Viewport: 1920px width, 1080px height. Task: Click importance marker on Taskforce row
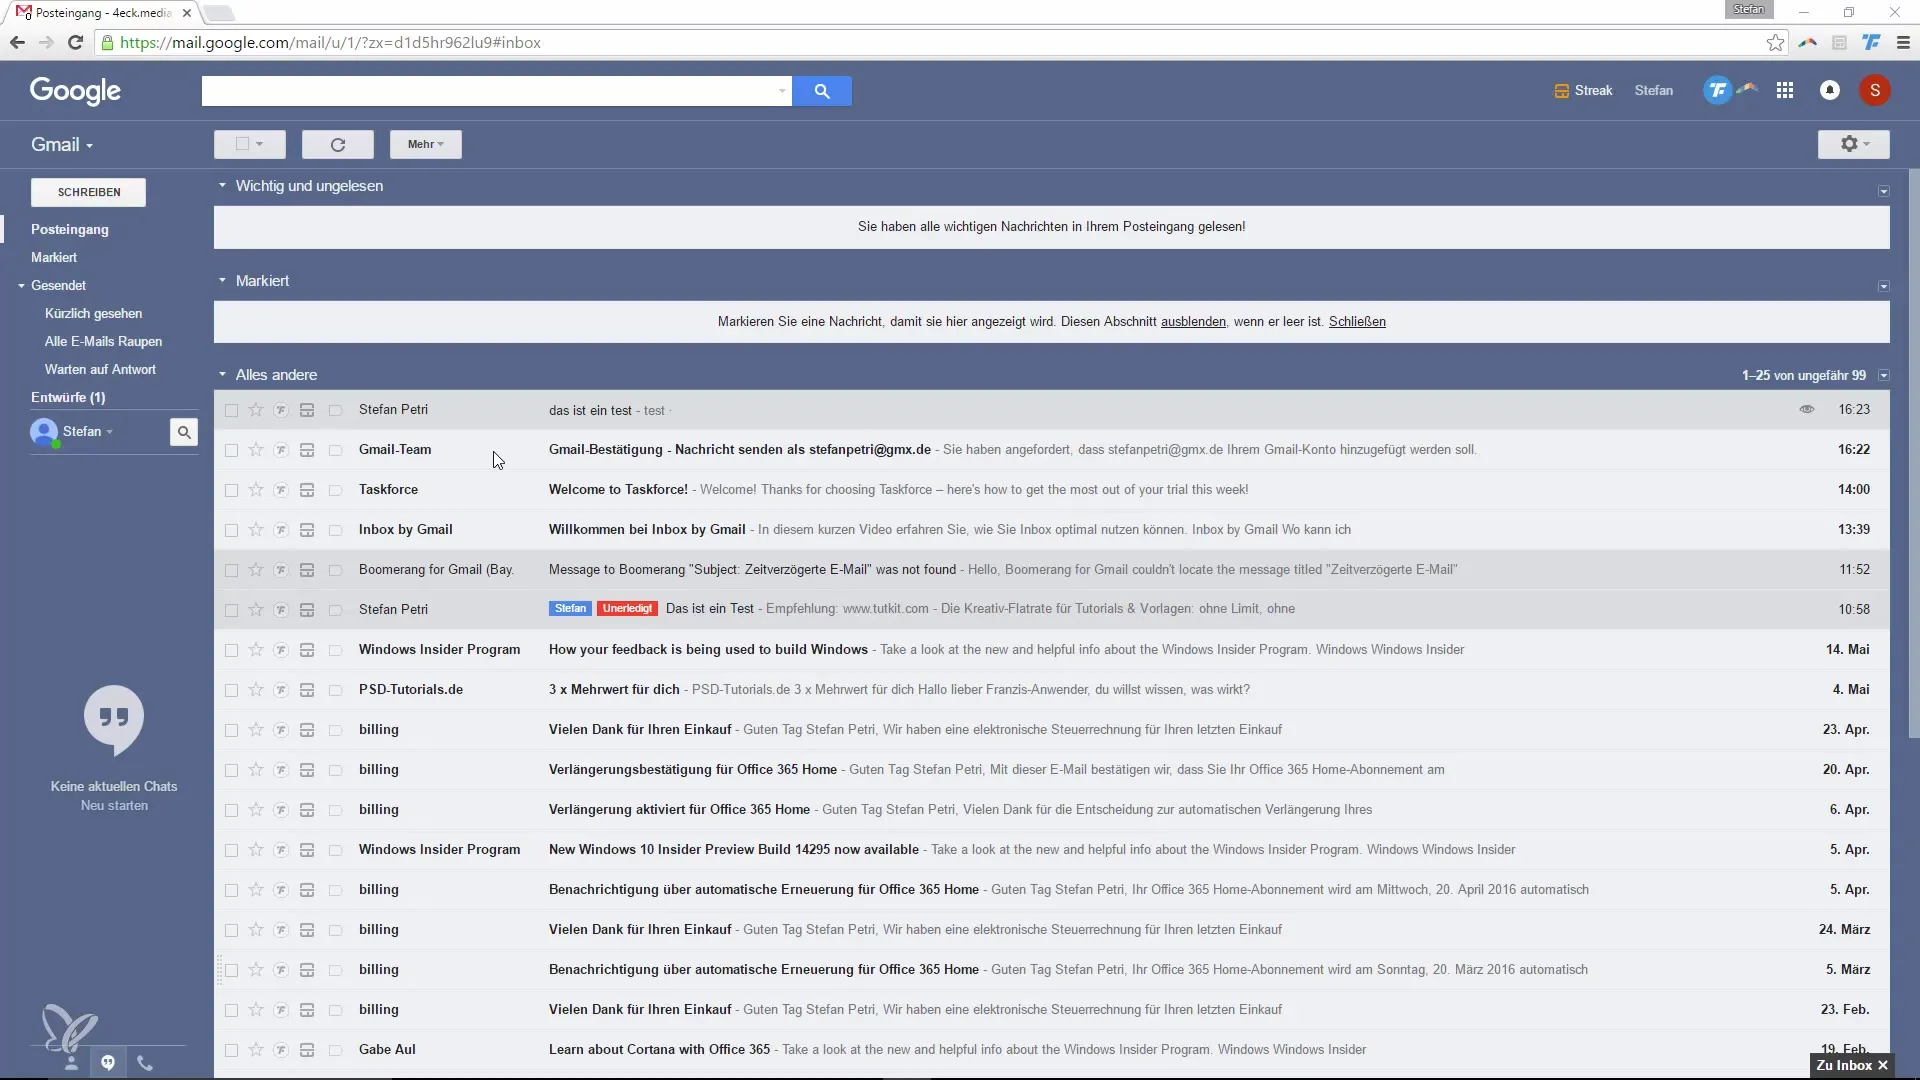tap(336, 490)
